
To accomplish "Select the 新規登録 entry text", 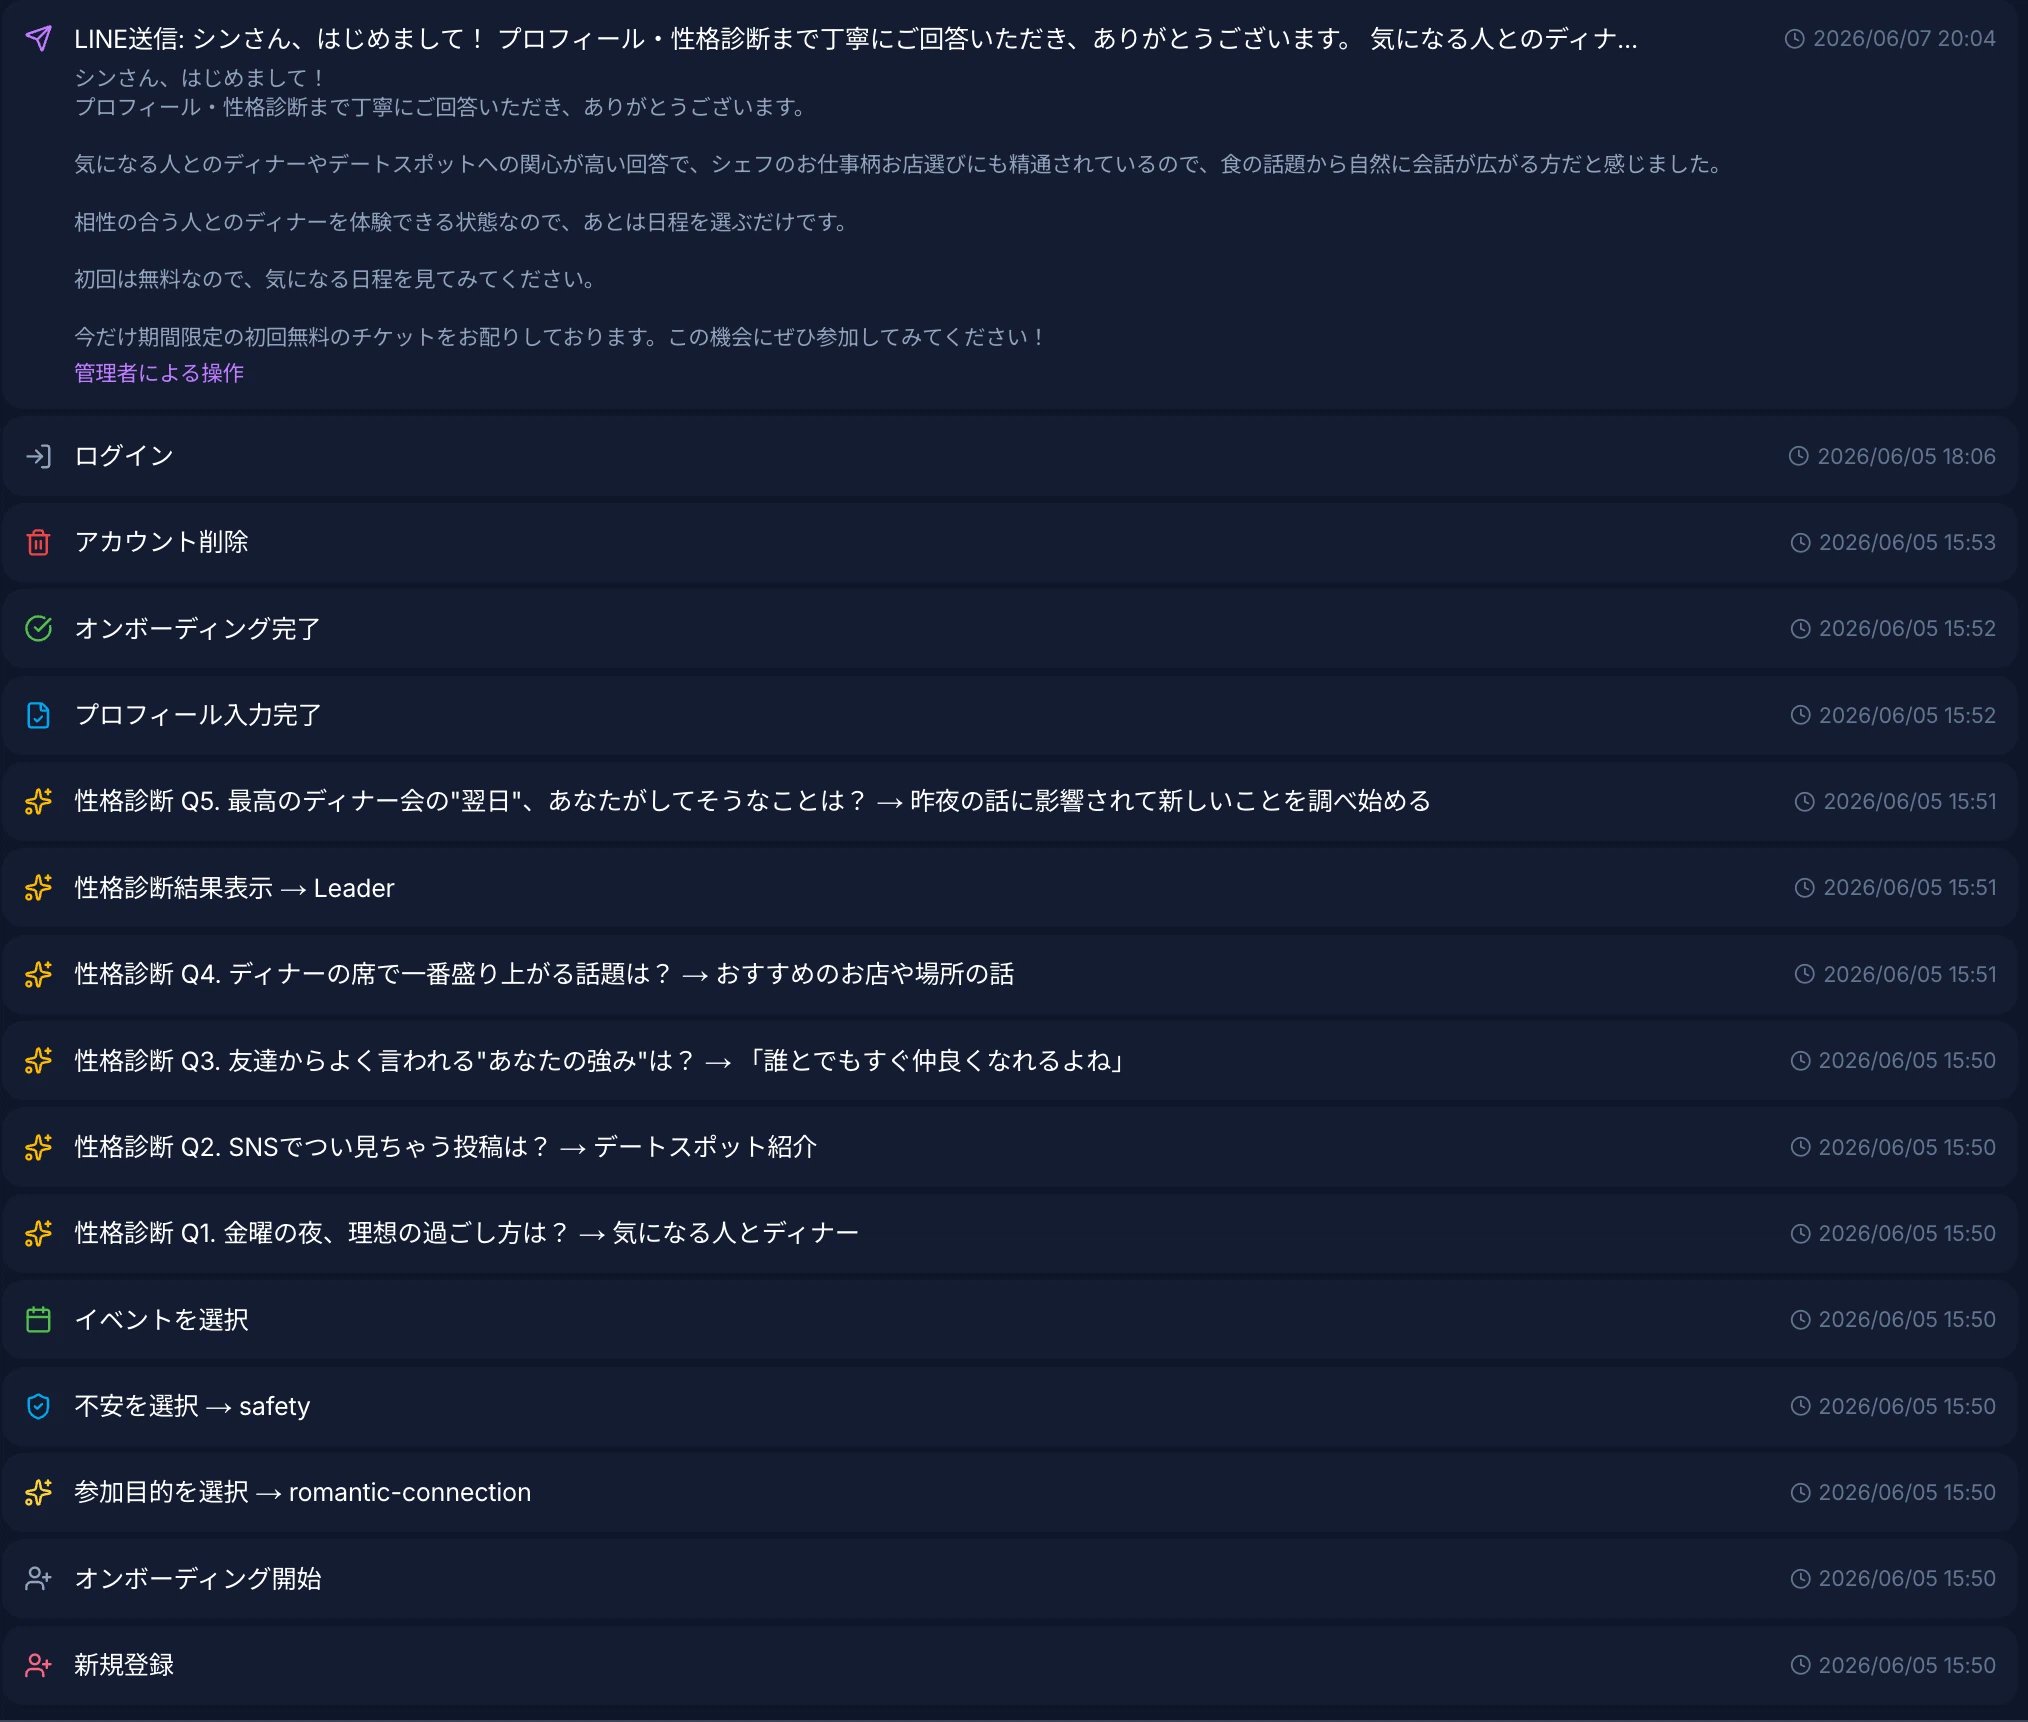I will [124, 1666].
